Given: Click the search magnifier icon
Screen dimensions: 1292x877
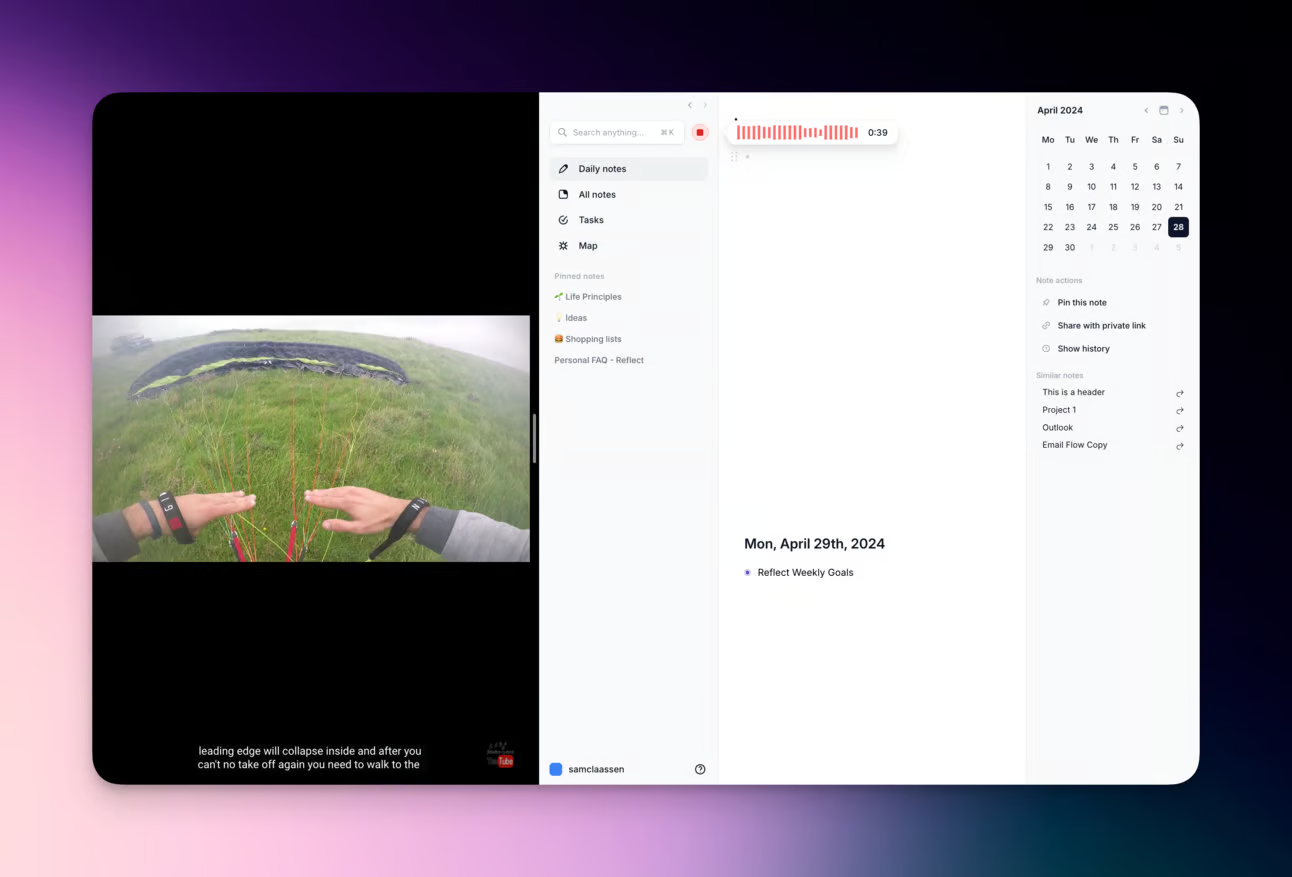Looking at the screenshot, I should (562, 132).
